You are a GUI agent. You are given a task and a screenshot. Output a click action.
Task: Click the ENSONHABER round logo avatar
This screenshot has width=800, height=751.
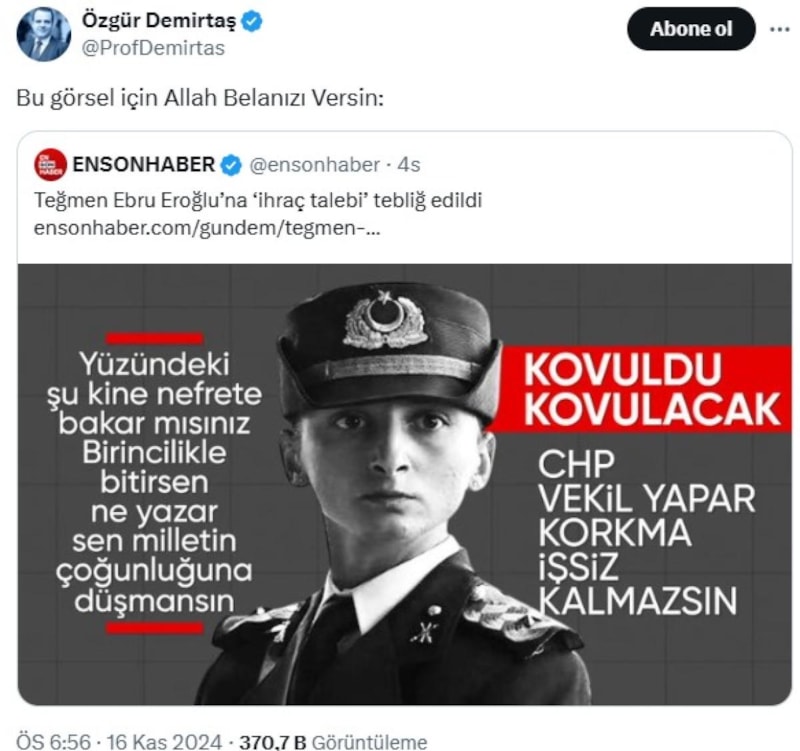tap(50, 165)
